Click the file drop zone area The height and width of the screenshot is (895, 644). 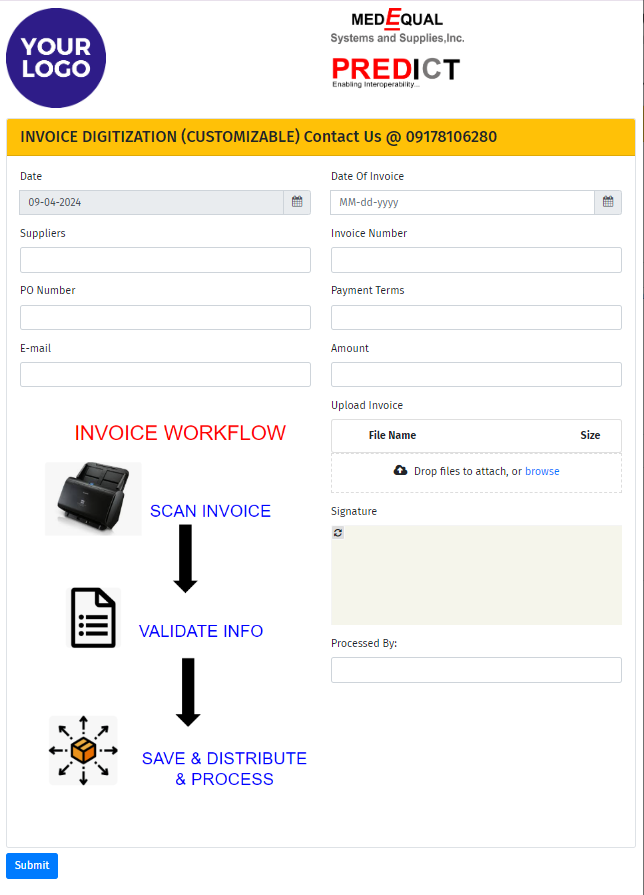[476, 473]
